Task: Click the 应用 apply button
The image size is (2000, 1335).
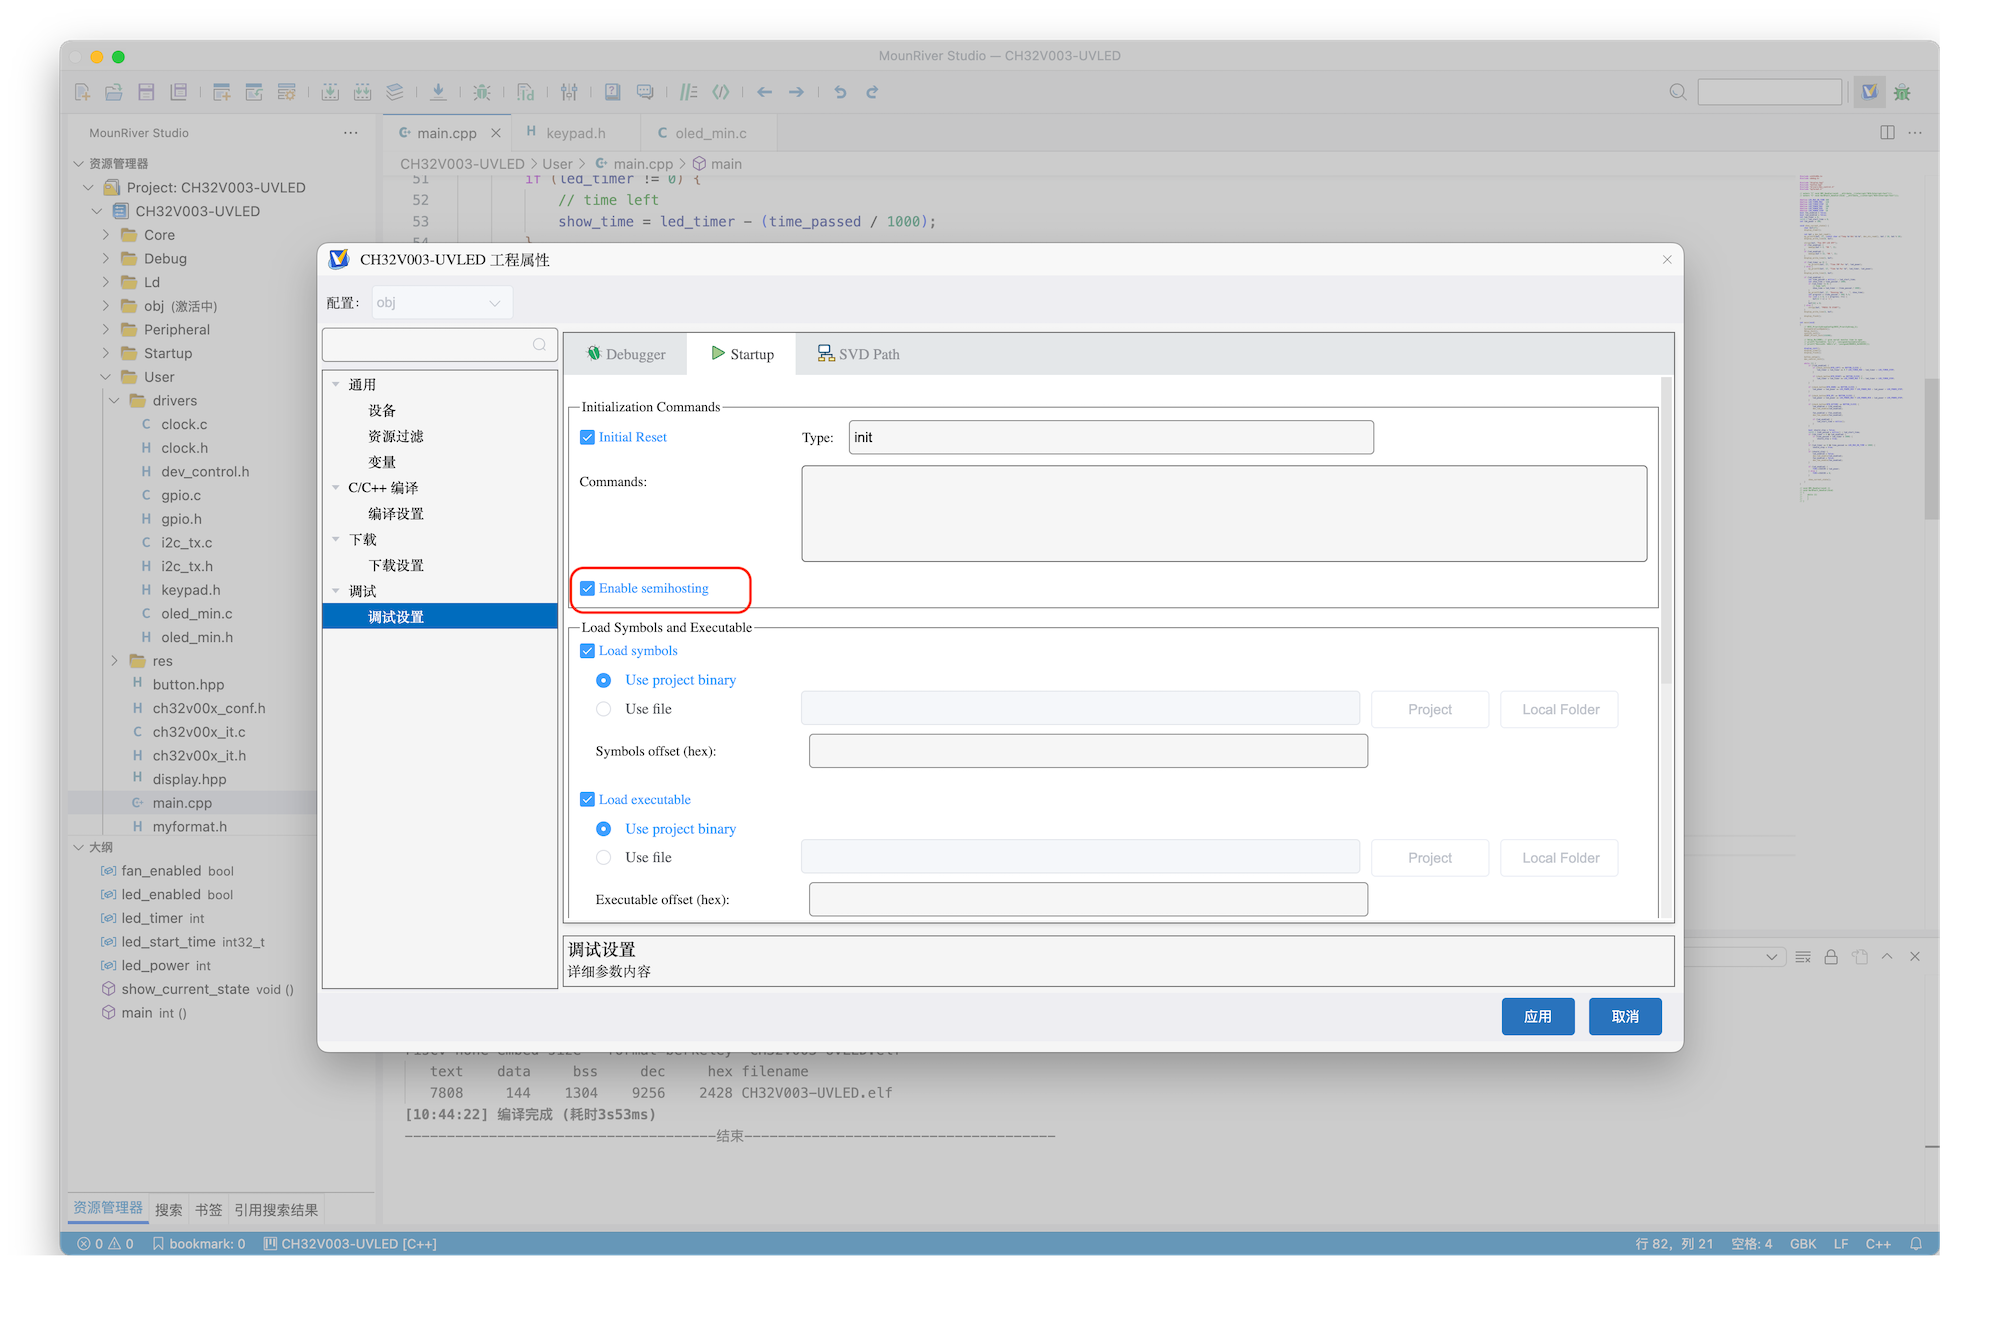Action: pyautogui.click(x=1537, y=1016)
